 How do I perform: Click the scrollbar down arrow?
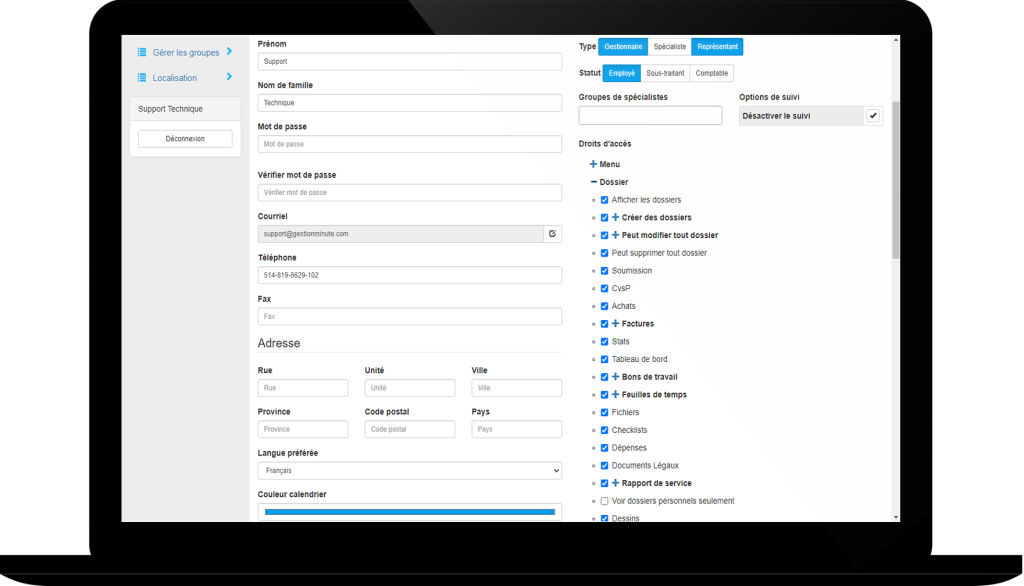pyautogui.click(x=895, y=517)
